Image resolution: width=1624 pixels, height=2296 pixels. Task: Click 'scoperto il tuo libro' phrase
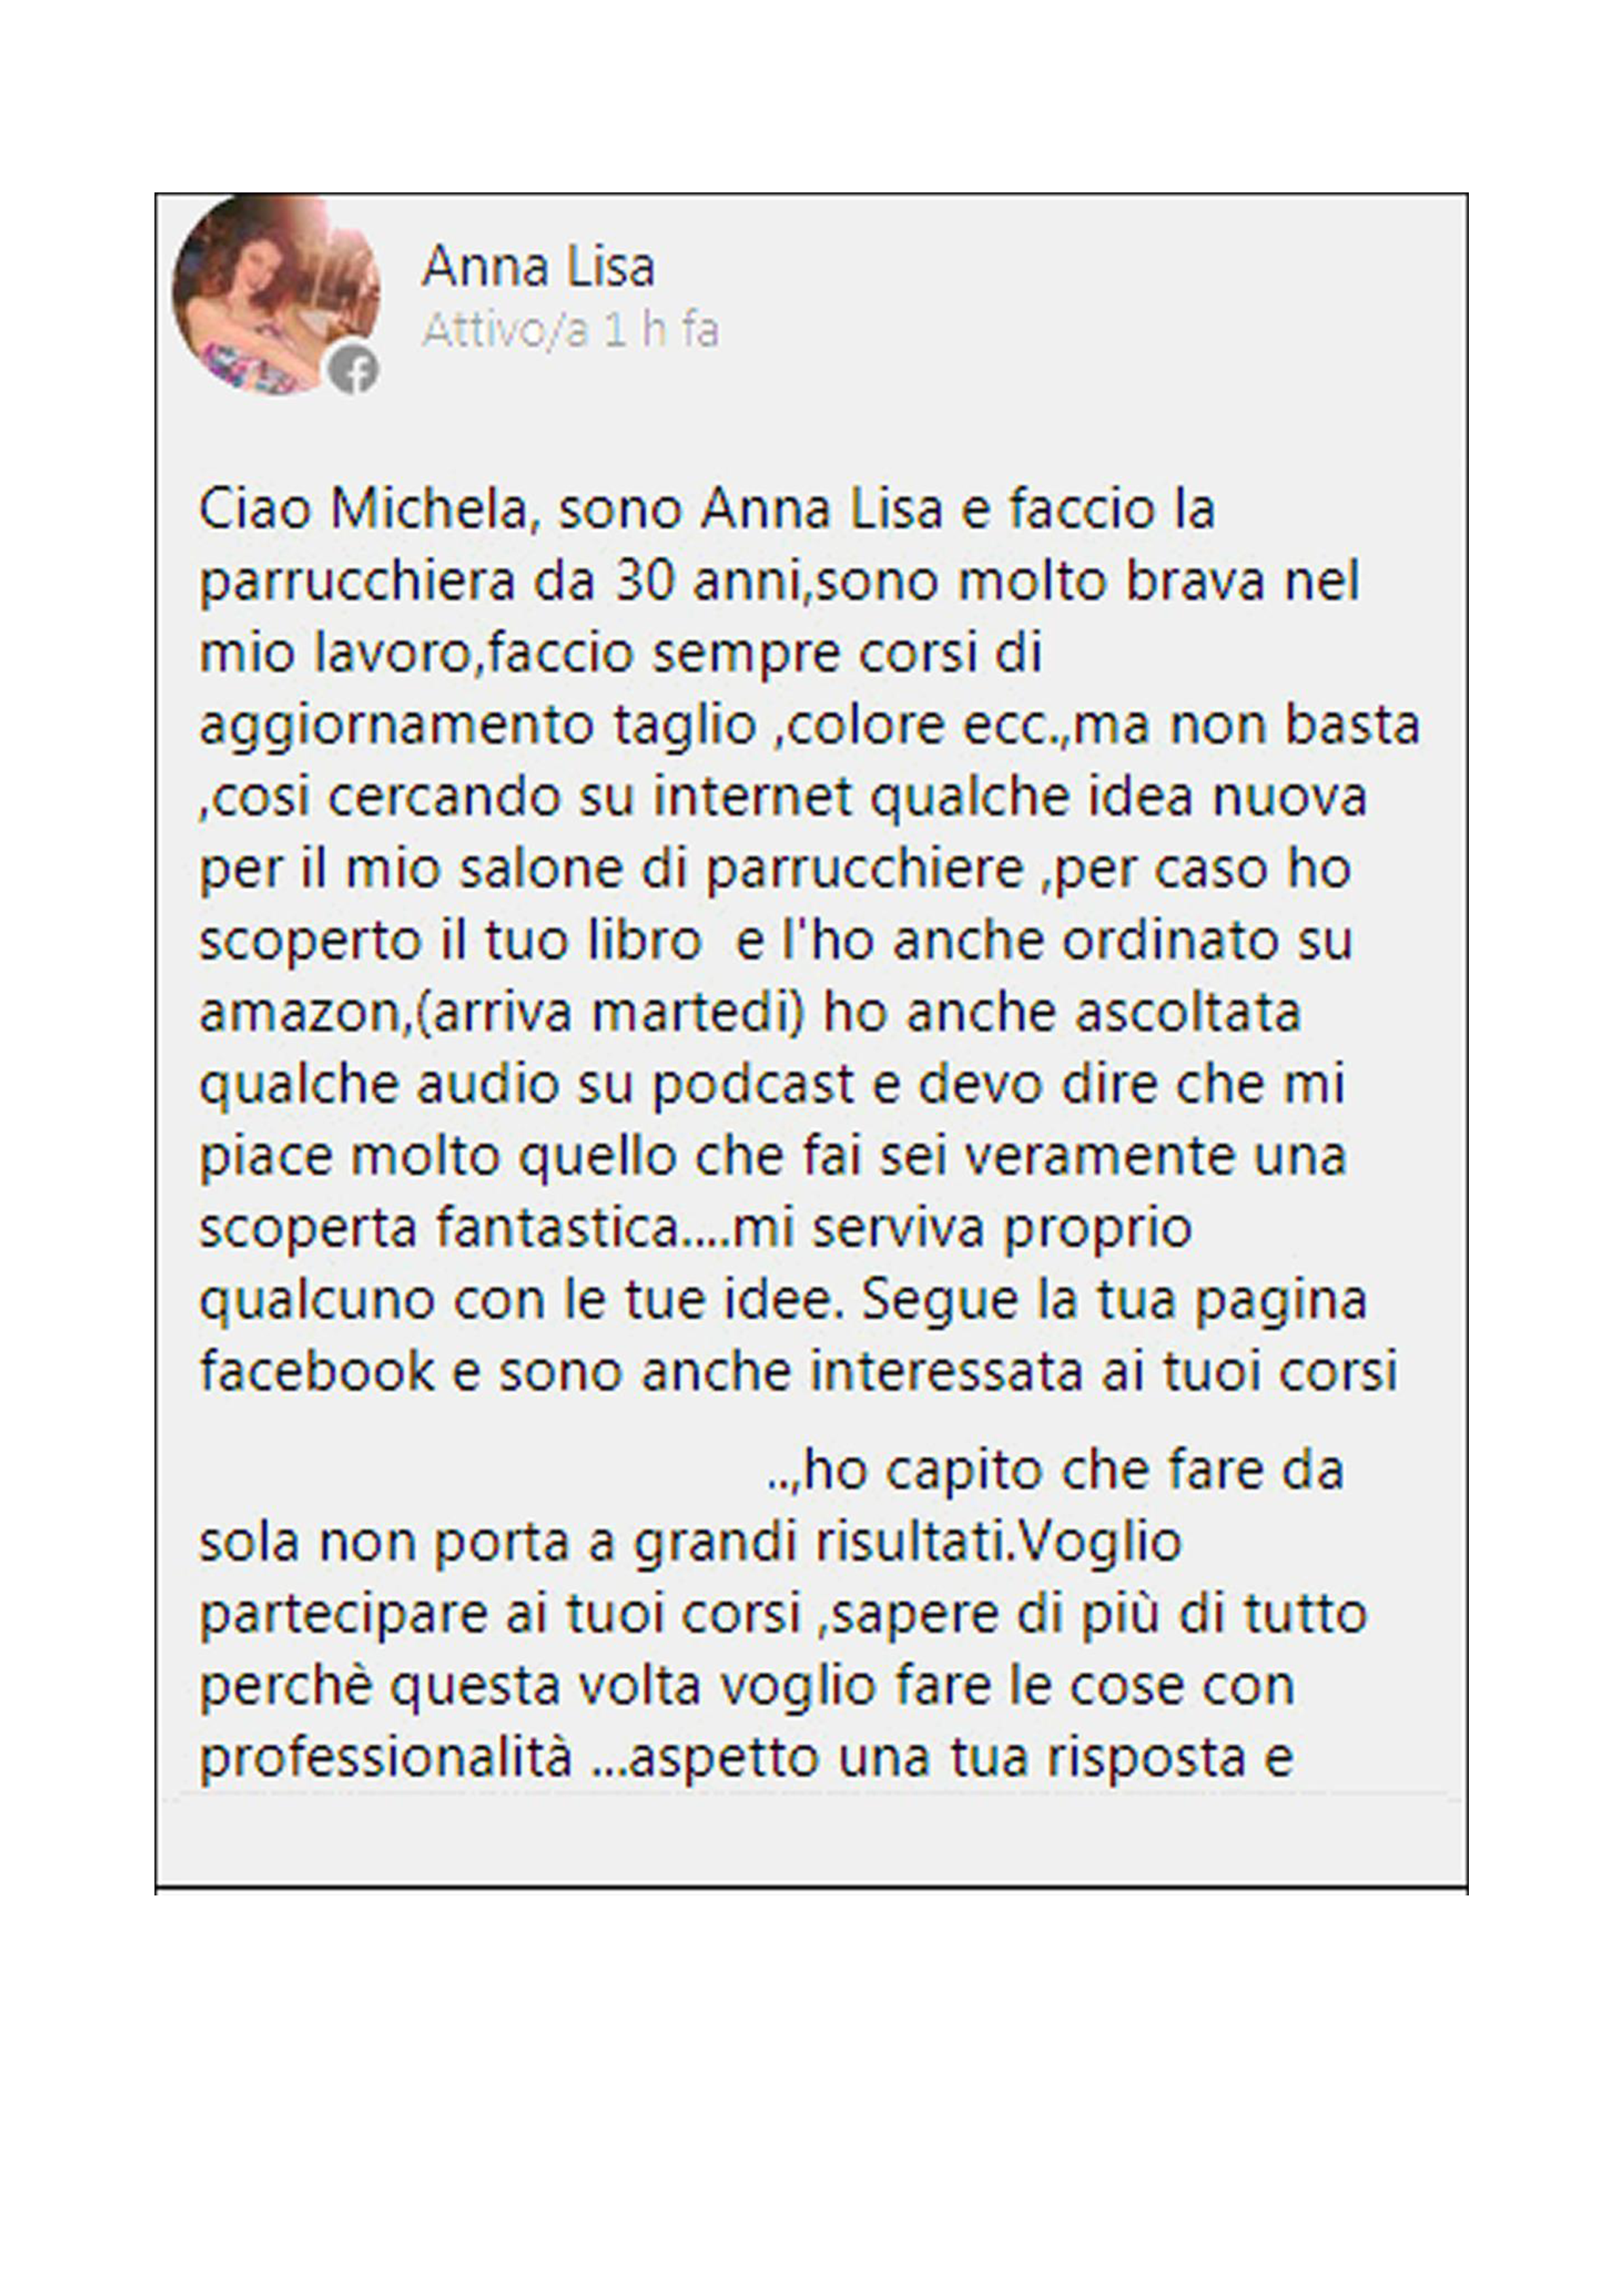pyautogui.click(x=450, y=942)
